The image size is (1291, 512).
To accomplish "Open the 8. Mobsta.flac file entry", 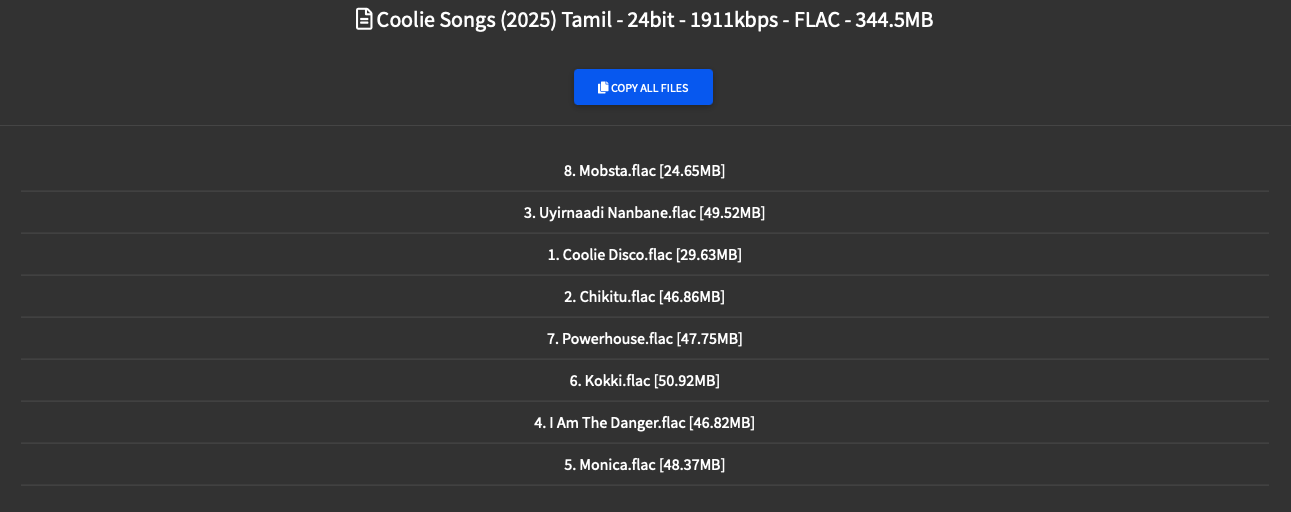I will (x=644, y=171).
